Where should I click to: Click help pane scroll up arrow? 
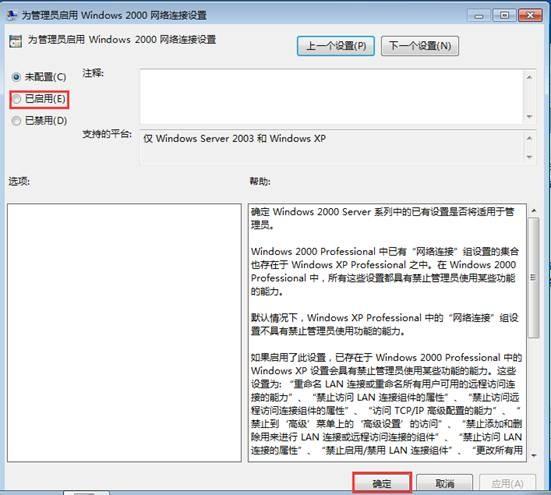pos(534,210)
